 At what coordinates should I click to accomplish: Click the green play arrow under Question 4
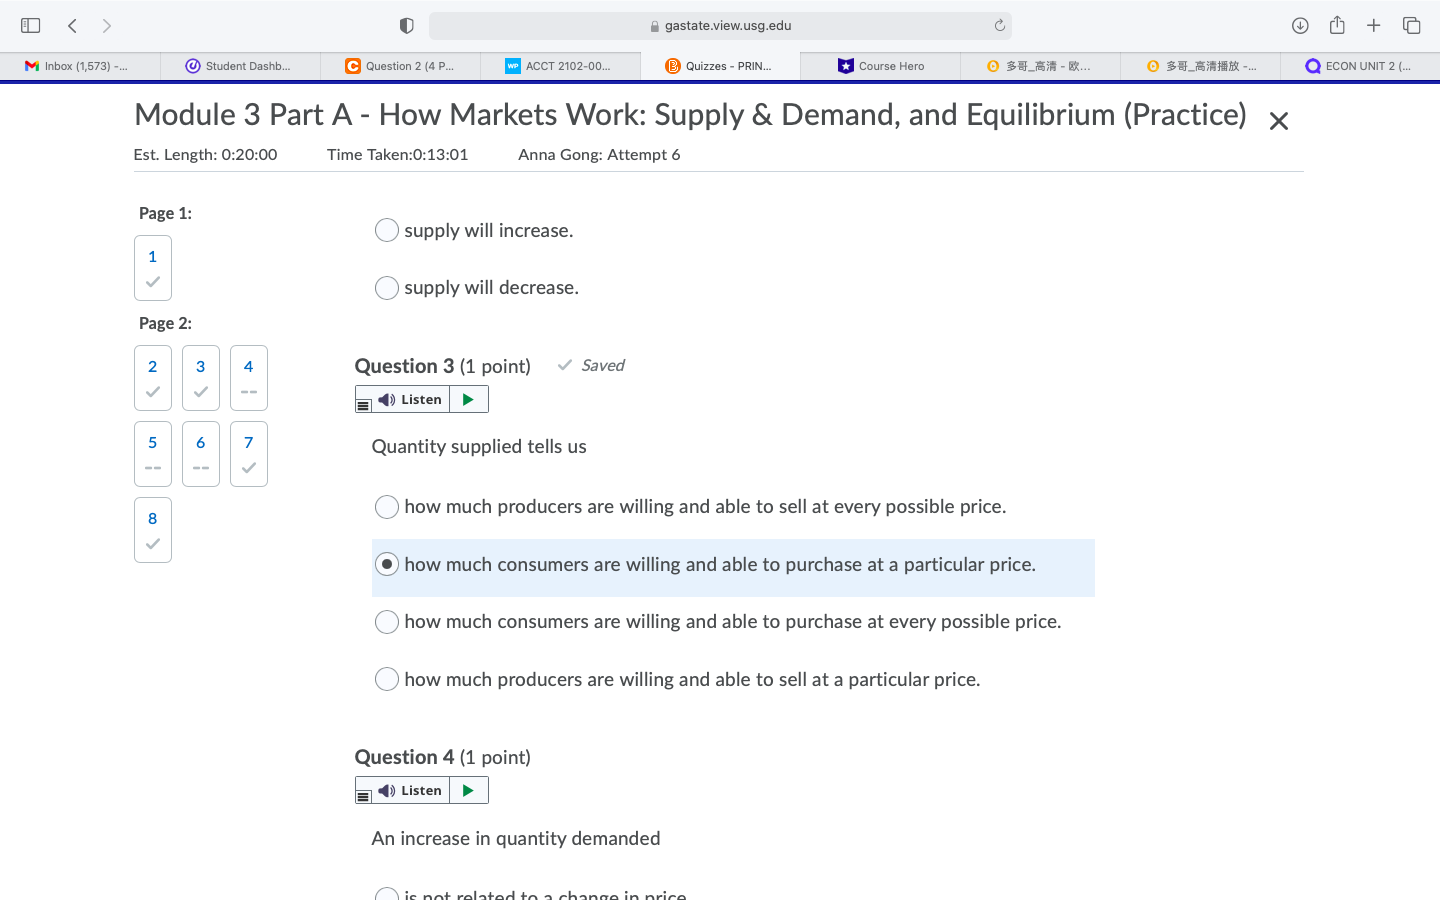point(467,790)
